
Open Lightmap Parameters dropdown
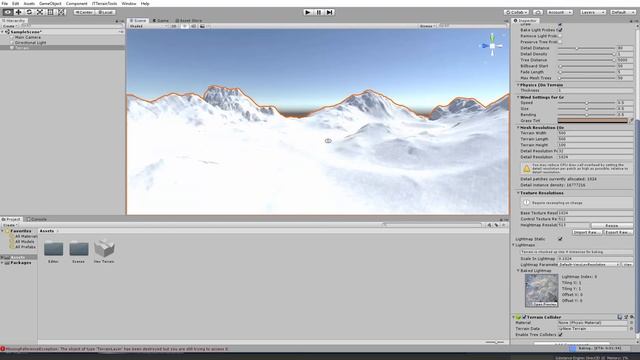(589, 264)
